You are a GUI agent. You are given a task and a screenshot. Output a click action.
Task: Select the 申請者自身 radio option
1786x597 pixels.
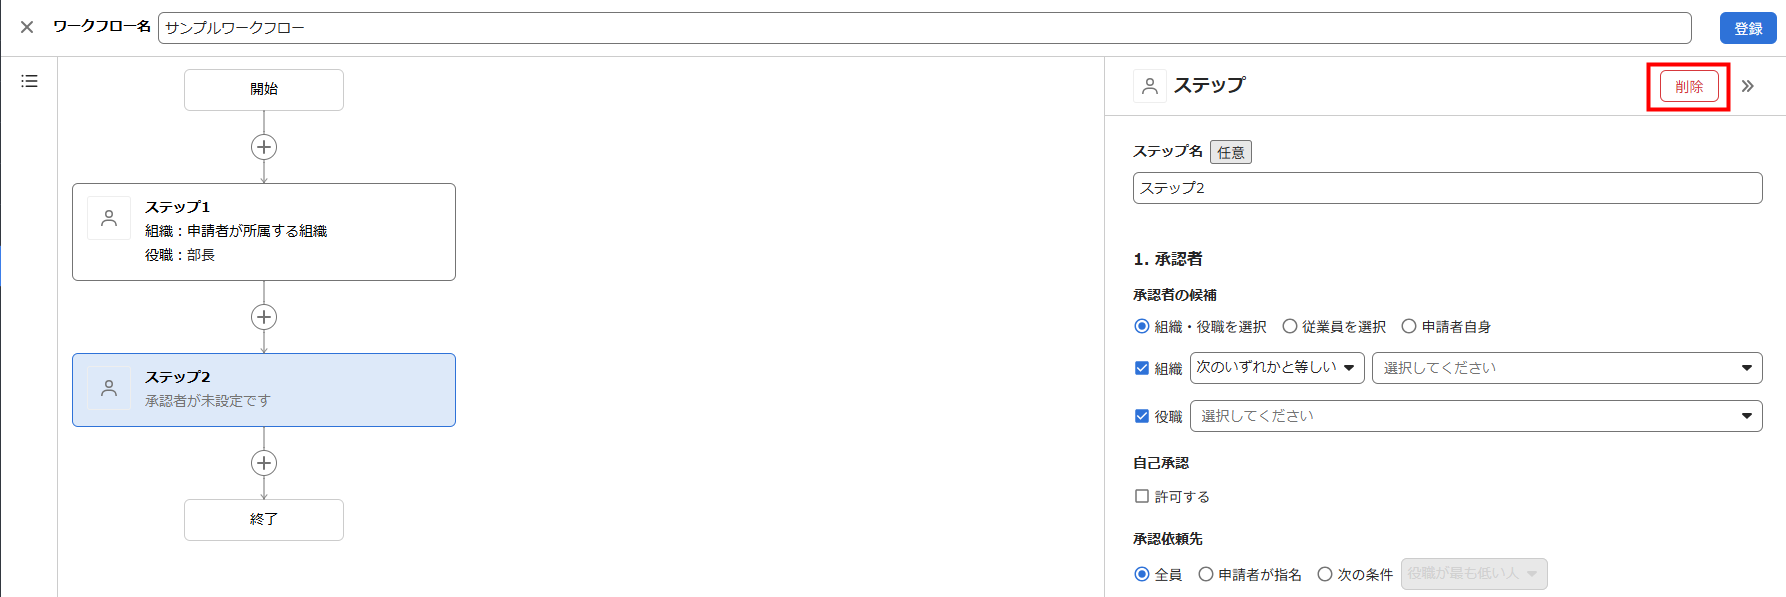(1409, 326)
